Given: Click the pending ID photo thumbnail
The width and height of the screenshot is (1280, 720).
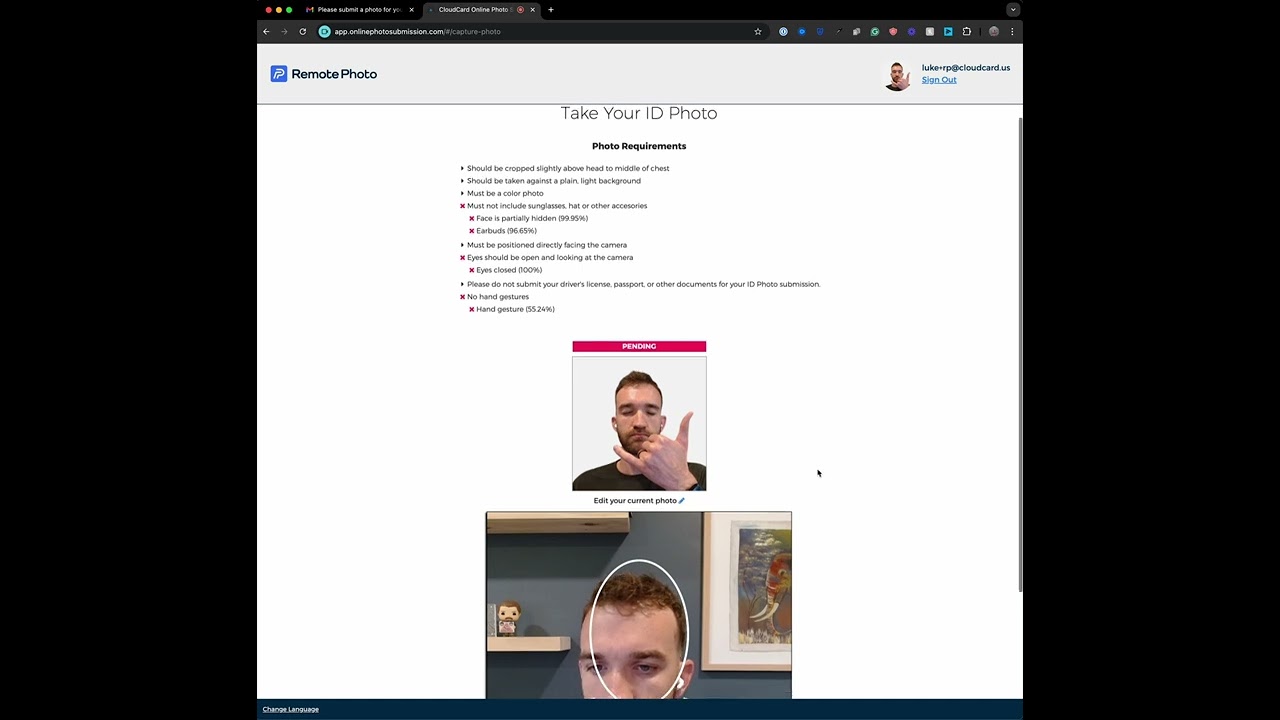Looking at the screenshot, I should pos(639,424).
